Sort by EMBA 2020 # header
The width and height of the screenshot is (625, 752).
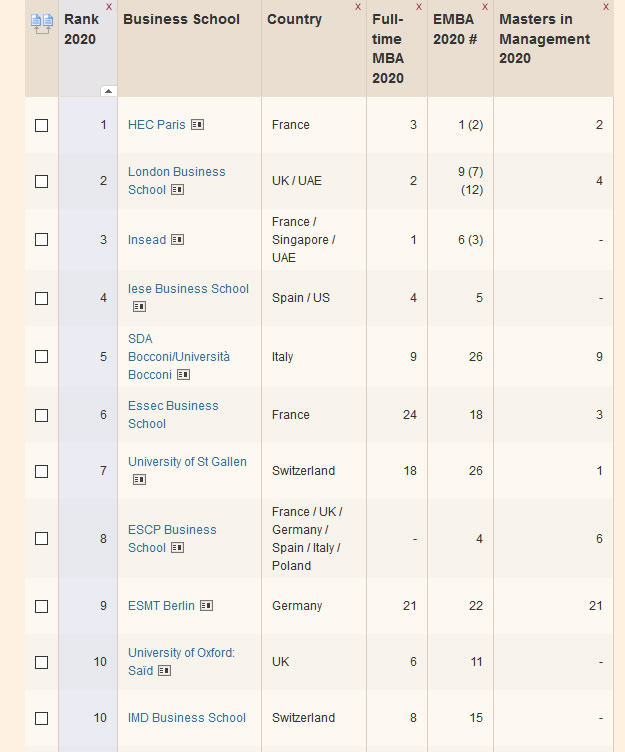pos(455,29)
